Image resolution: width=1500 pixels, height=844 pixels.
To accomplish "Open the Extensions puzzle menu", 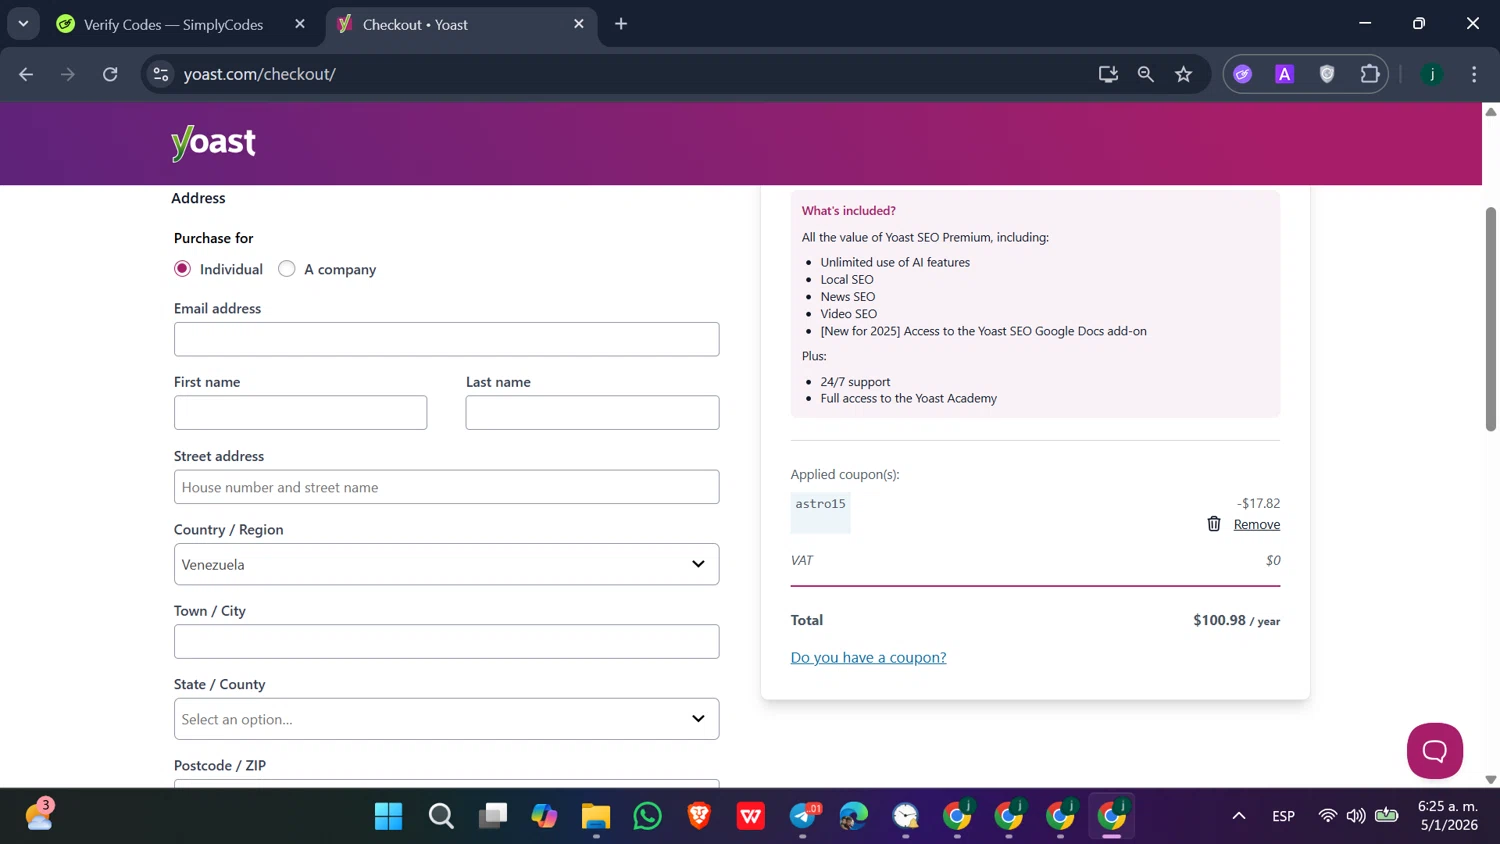I will point(1370,74).
